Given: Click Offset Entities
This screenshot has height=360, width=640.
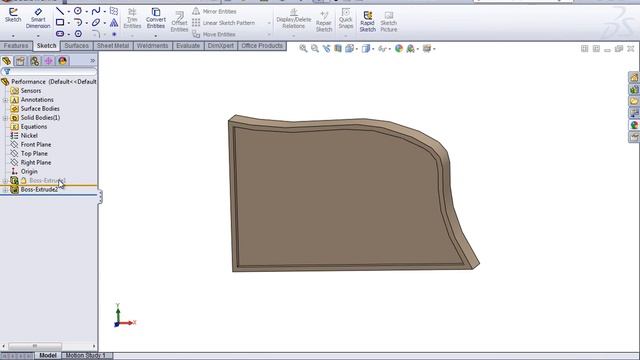Looking at the screenshot, I should (179, 21).
